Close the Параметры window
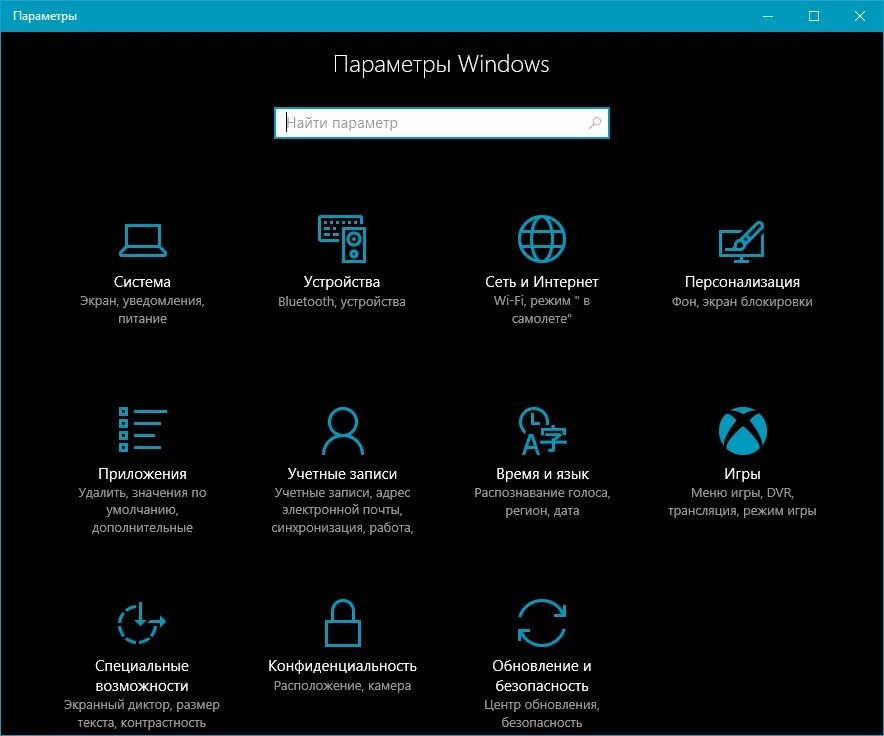 click(860, 16)
